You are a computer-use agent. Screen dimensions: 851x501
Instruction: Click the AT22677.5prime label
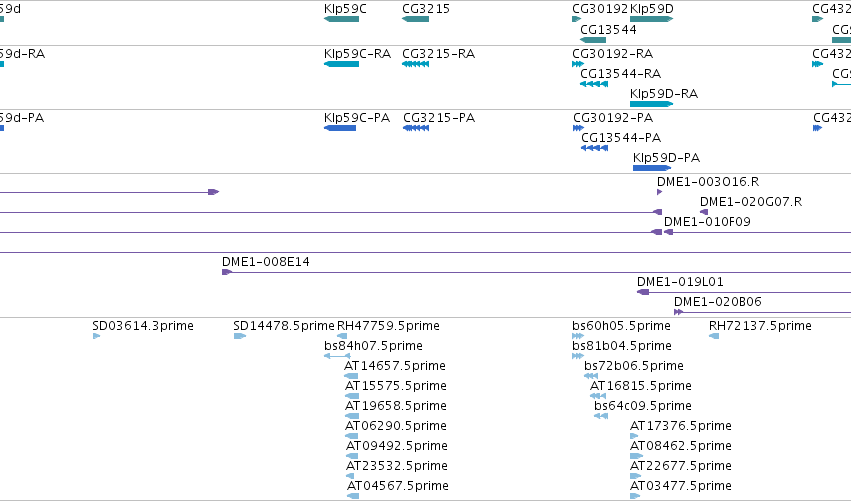point(681,465)
